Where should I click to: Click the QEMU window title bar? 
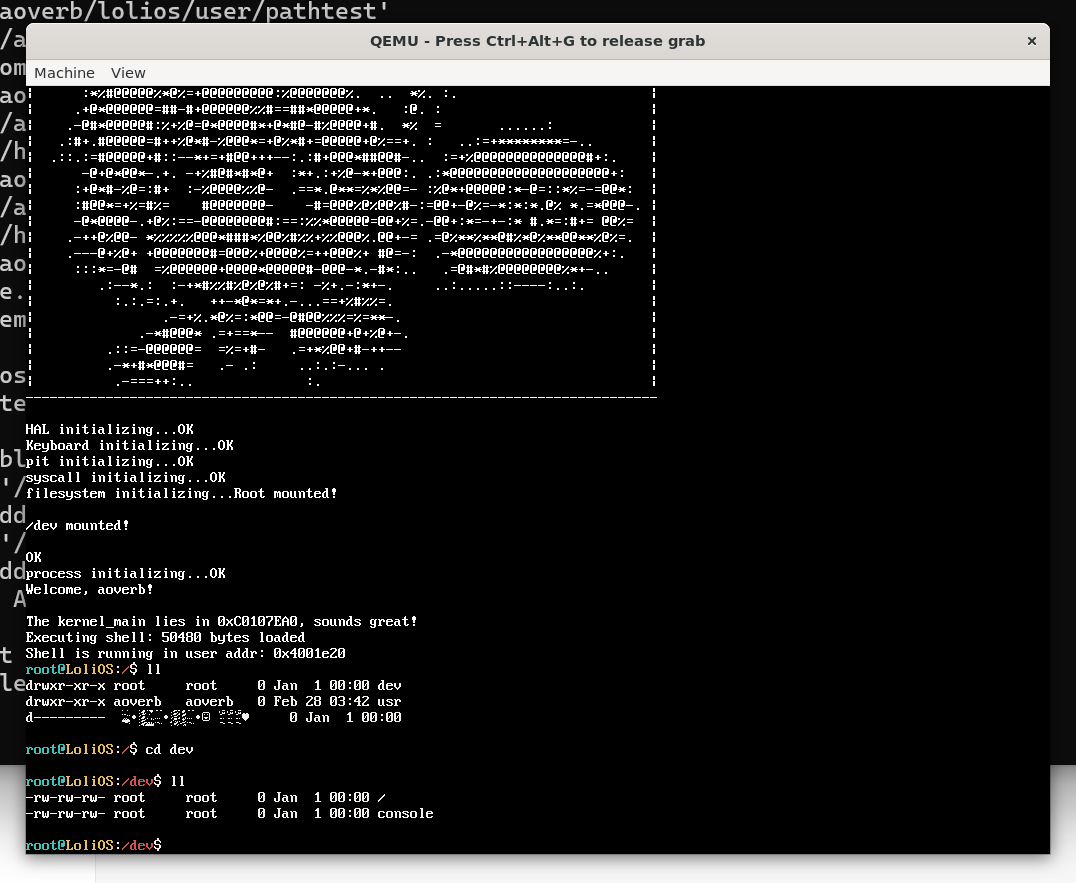tap(537, 41)
